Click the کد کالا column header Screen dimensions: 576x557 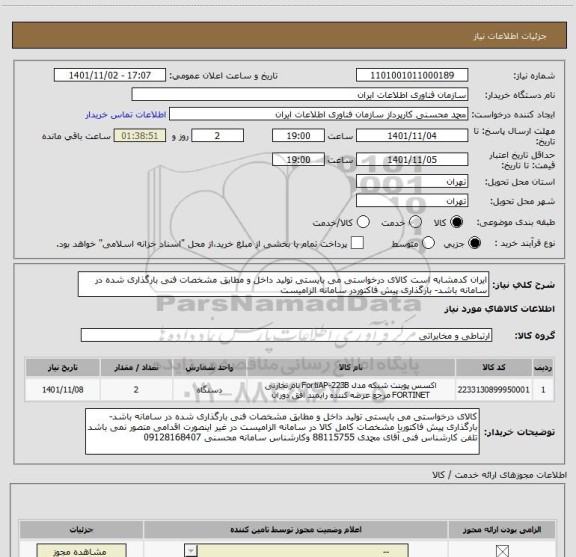pos(494,367)
